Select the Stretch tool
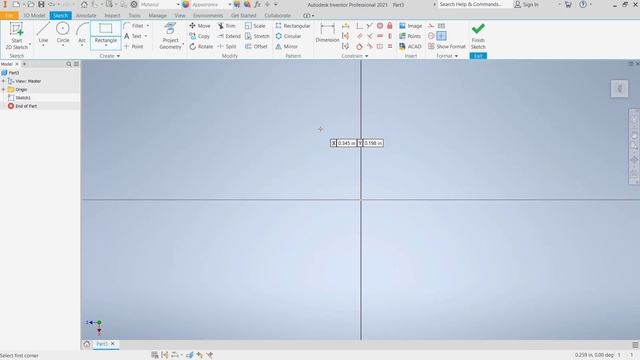Screen dimensions: 640x360 click(x=257, y=36)
